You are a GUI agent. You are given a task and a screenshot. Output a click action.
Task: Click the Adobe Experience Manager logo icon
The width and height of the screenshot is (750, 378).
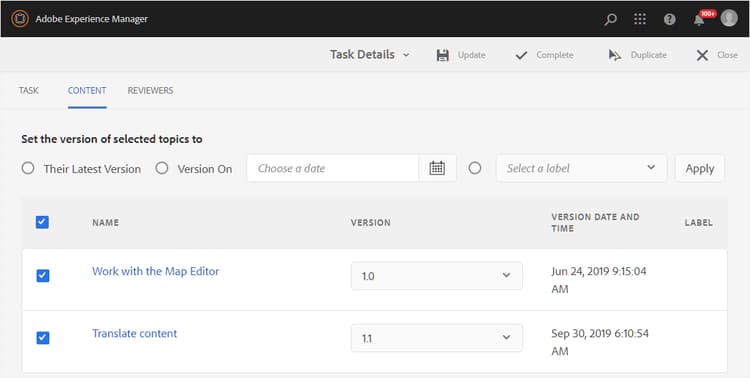pos(20,19)
